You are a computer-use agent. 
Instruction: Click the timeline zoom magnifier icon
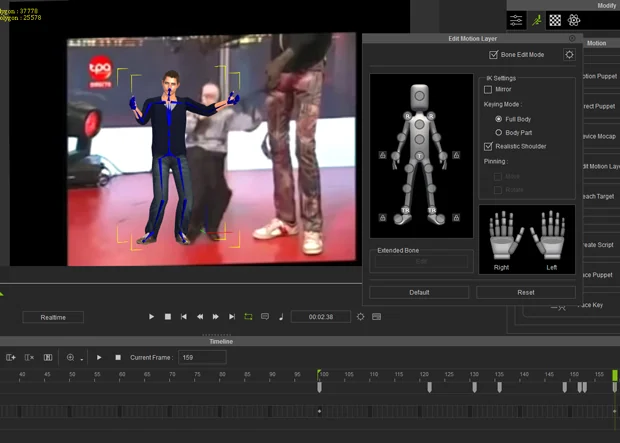(x=70, y=358)
